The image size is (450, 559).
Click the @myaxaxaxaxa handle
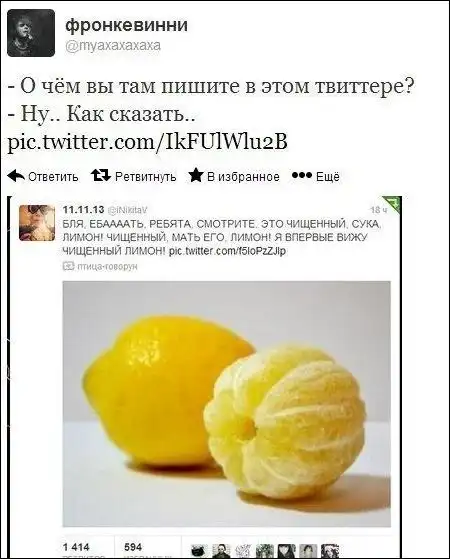click(113, 46)
